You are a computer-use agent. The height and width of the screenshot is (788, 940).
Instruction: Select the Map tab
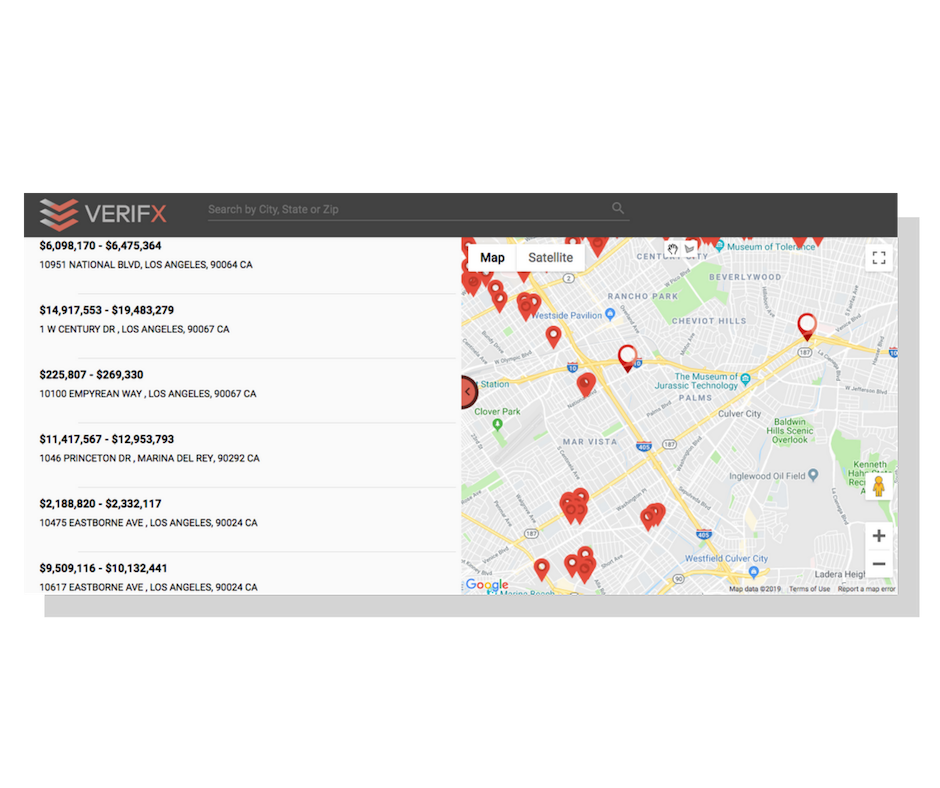click(491, 257)
